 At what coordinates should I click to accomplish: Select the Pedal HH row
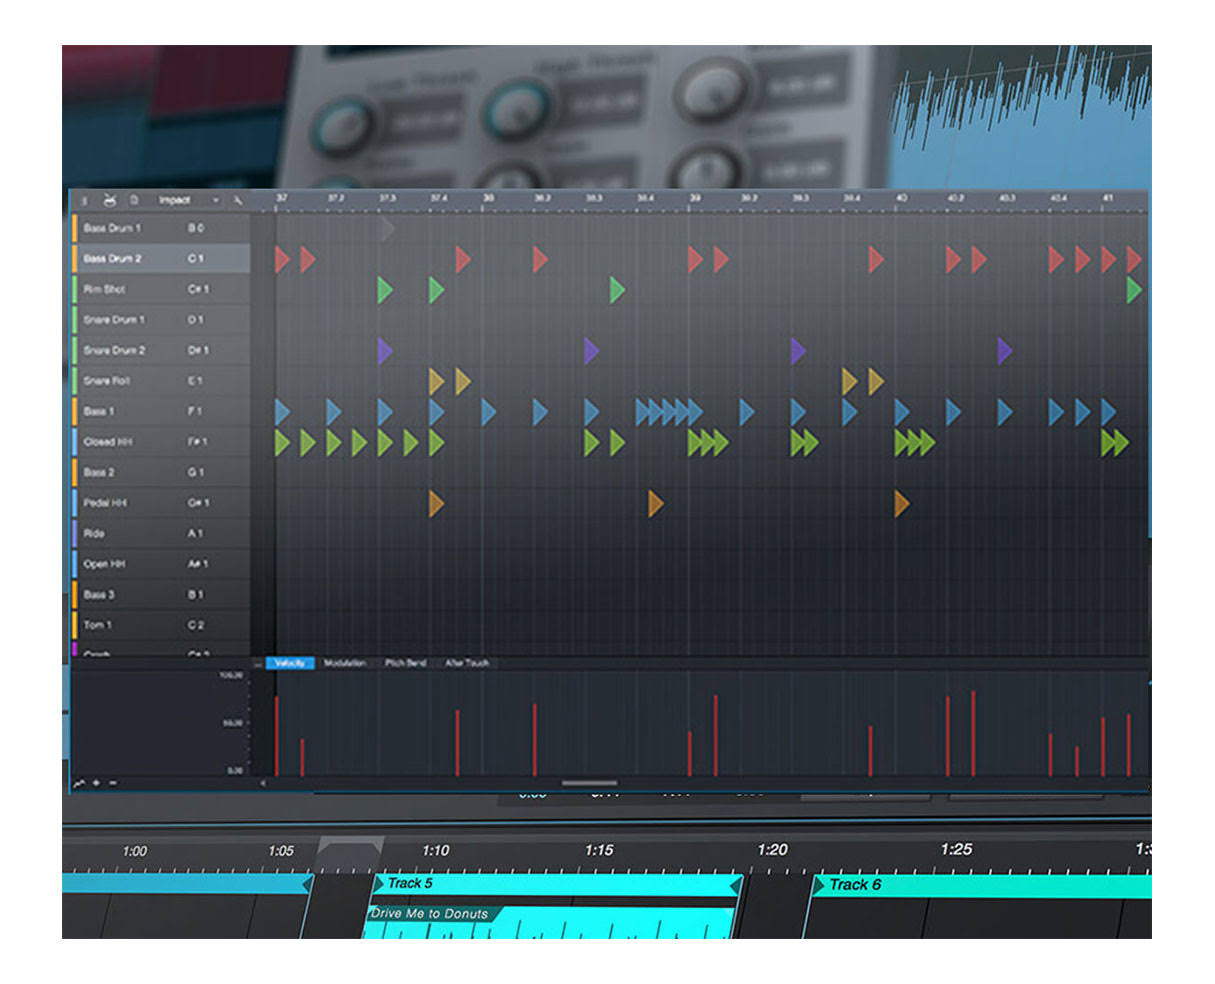[x=160, y=502]
